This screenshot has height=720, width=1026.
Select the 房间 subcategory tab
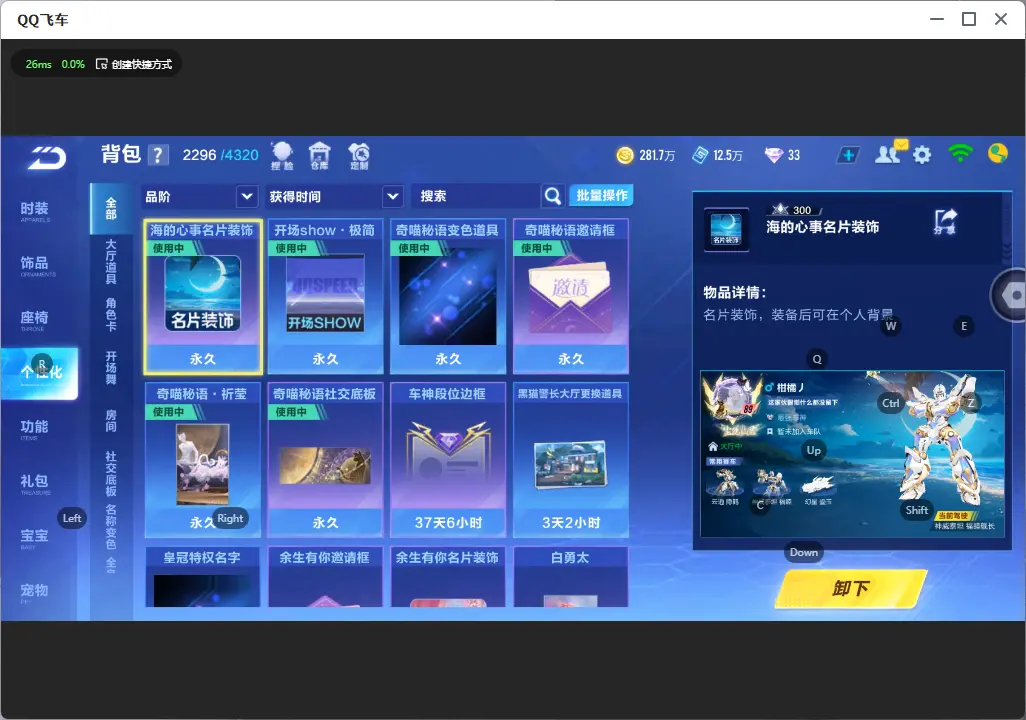coord(111,421)
